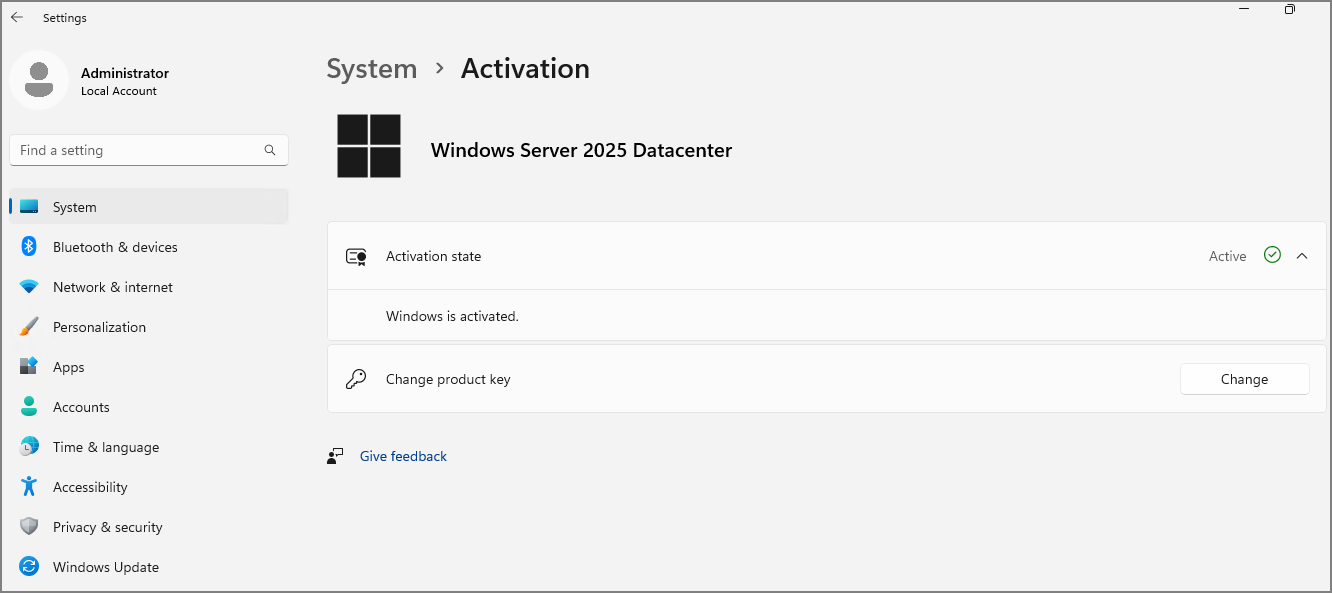1332x593 pixels.
Task: Click the Administrator profile avatar
Action: [39, 80]
